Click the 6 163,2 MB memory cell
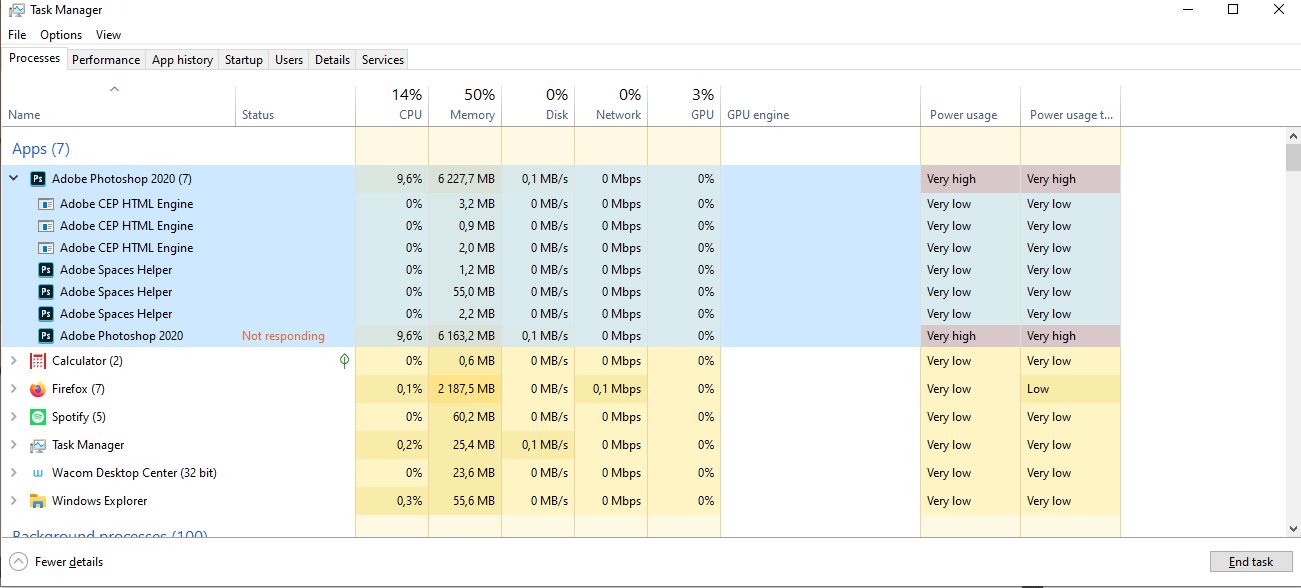 click(466, 336)
